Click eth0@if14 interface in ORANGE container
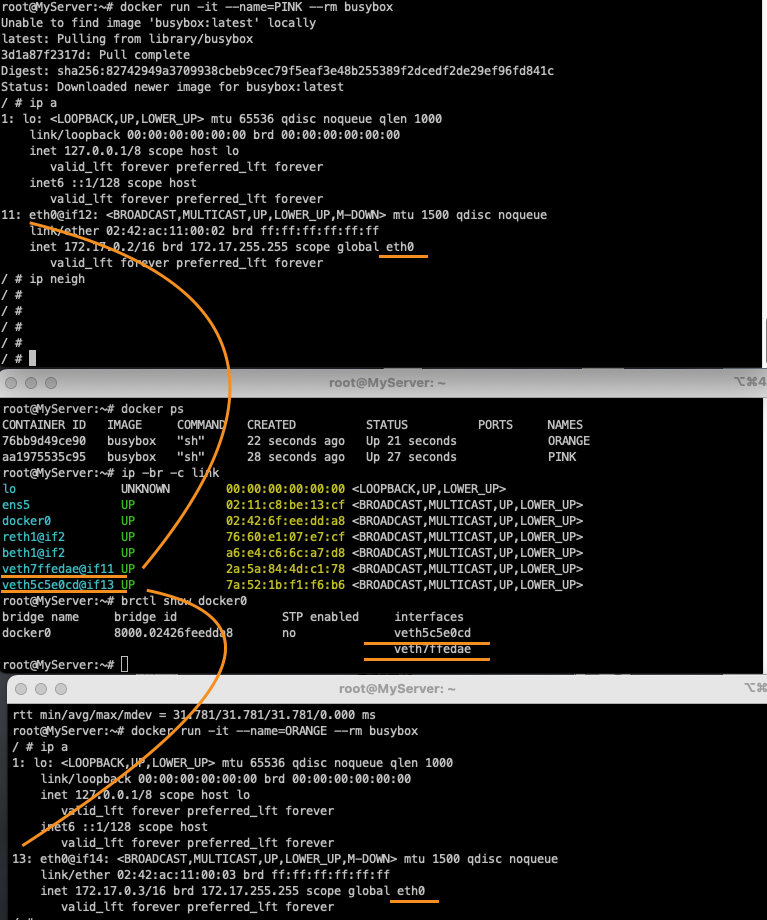The image size is (767, 920). point(72,859)
